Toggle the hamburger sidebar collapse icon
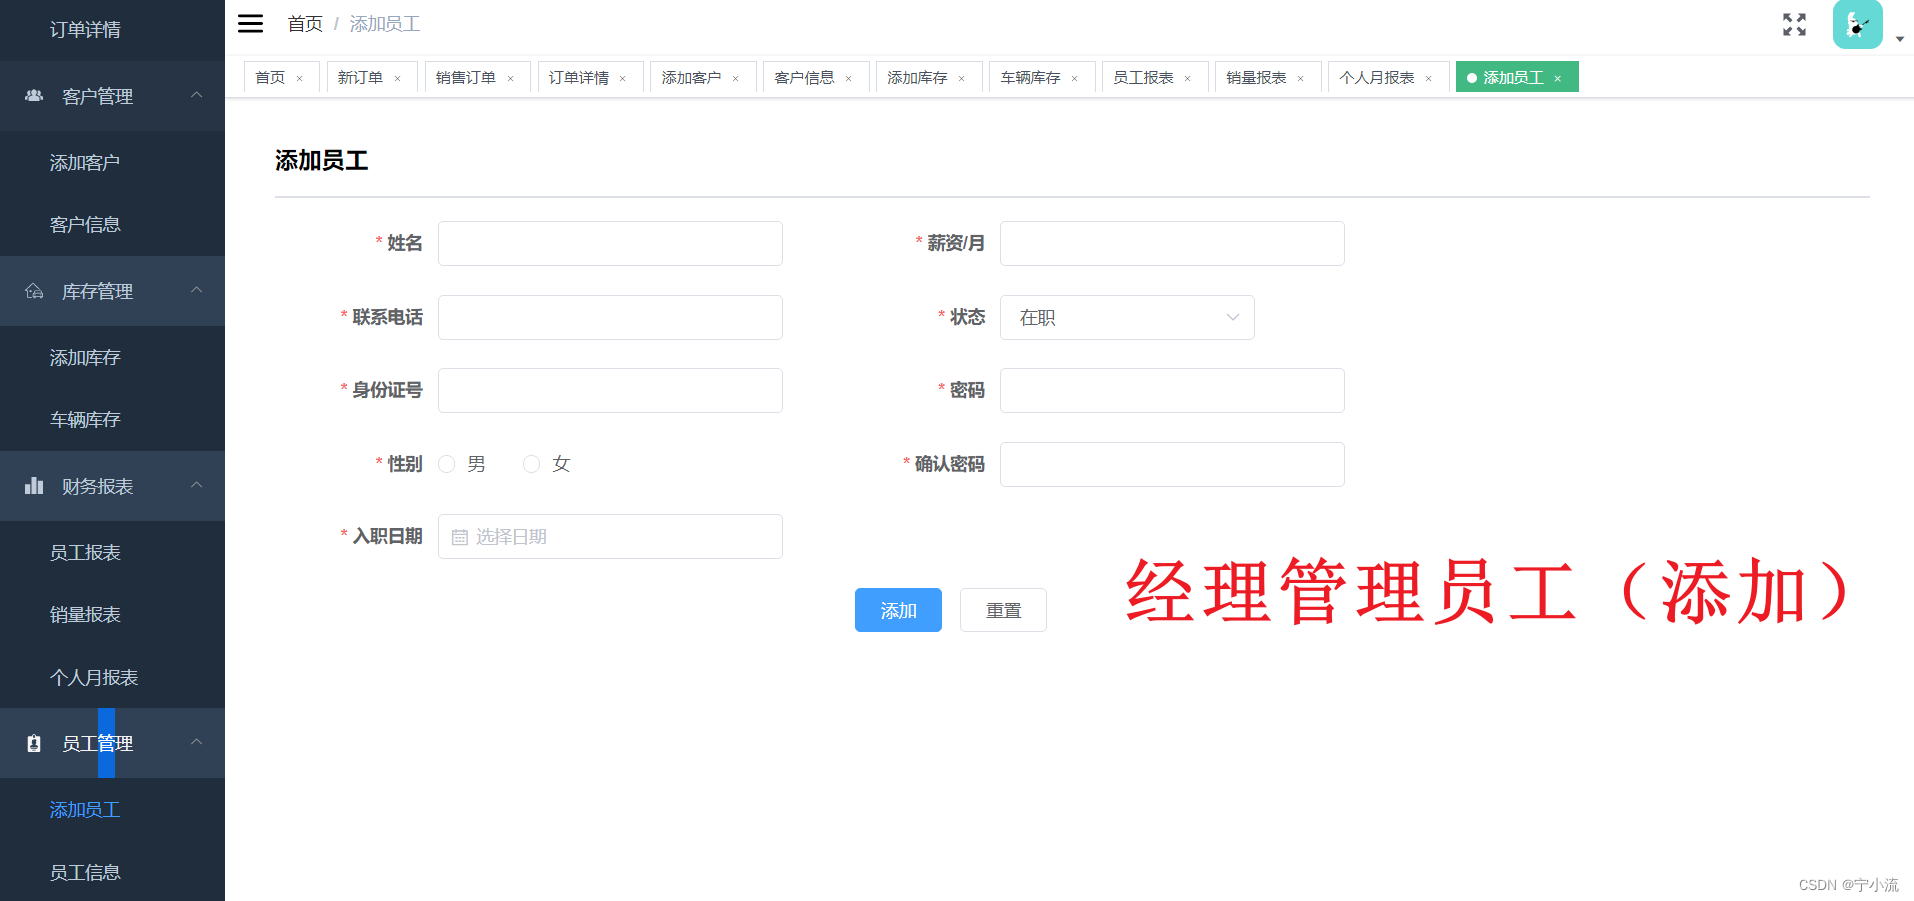This screenshot has height=901, width=1914. (250, 24)
